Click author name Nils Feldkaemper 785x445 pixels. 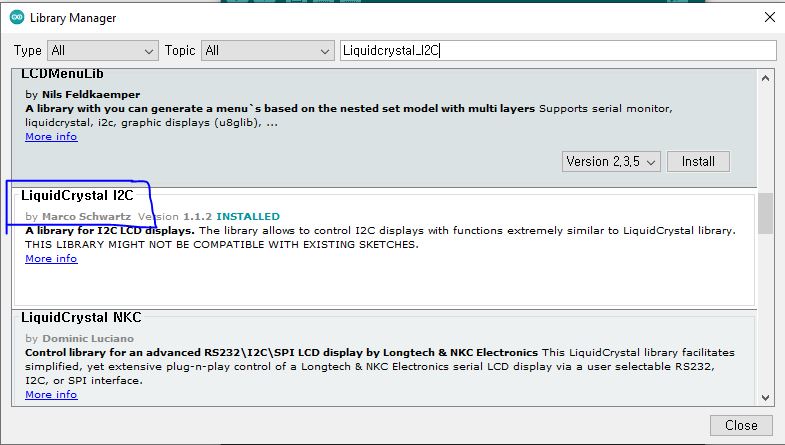[x=91, y=95]
